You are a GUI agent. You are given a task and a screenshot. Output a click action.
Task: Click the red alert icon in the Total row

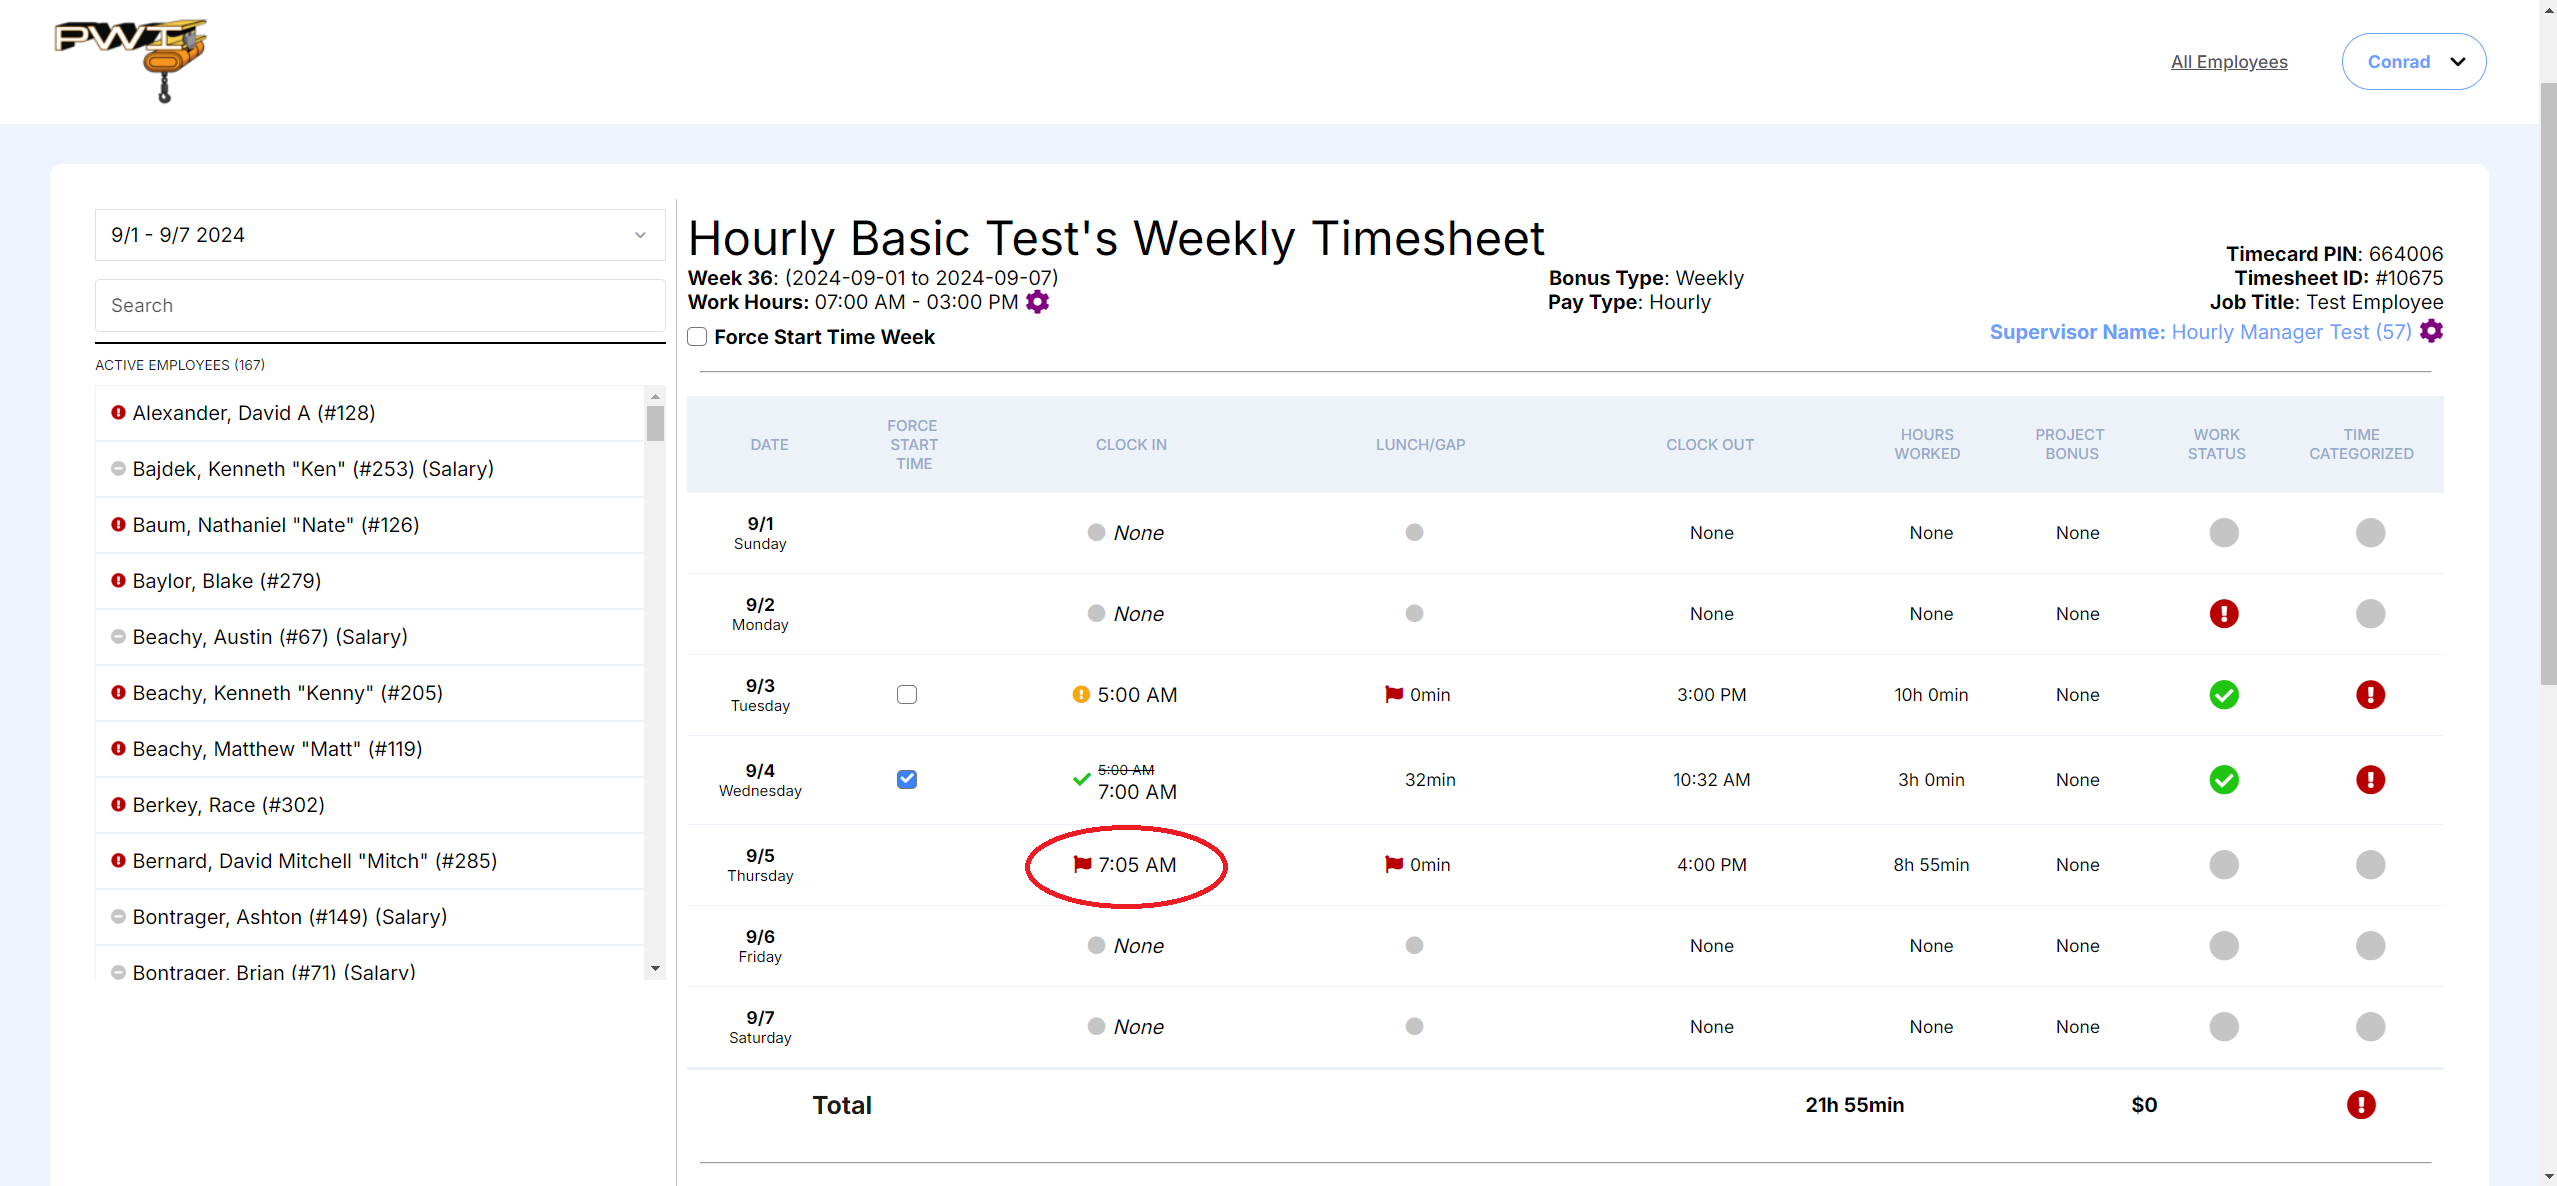(2360, 1105)
